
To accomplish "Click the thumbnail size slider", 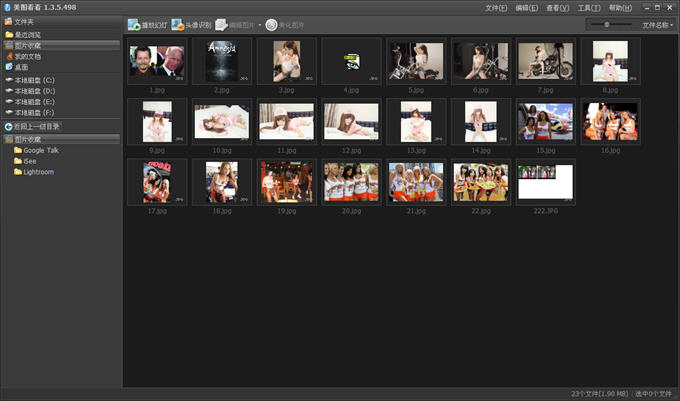I will point(606,24).
